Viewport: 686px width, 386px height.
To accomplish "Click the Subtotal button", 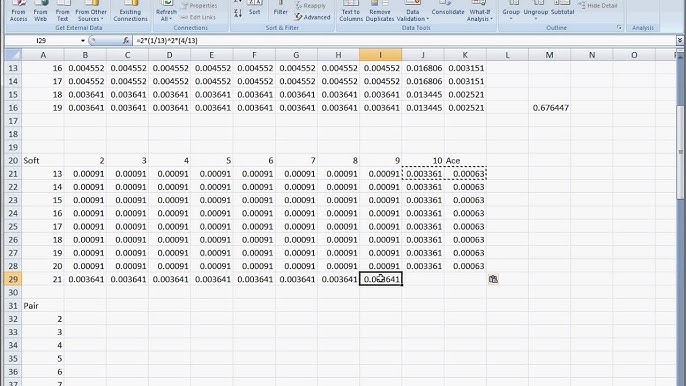I will tap(562, 9).
